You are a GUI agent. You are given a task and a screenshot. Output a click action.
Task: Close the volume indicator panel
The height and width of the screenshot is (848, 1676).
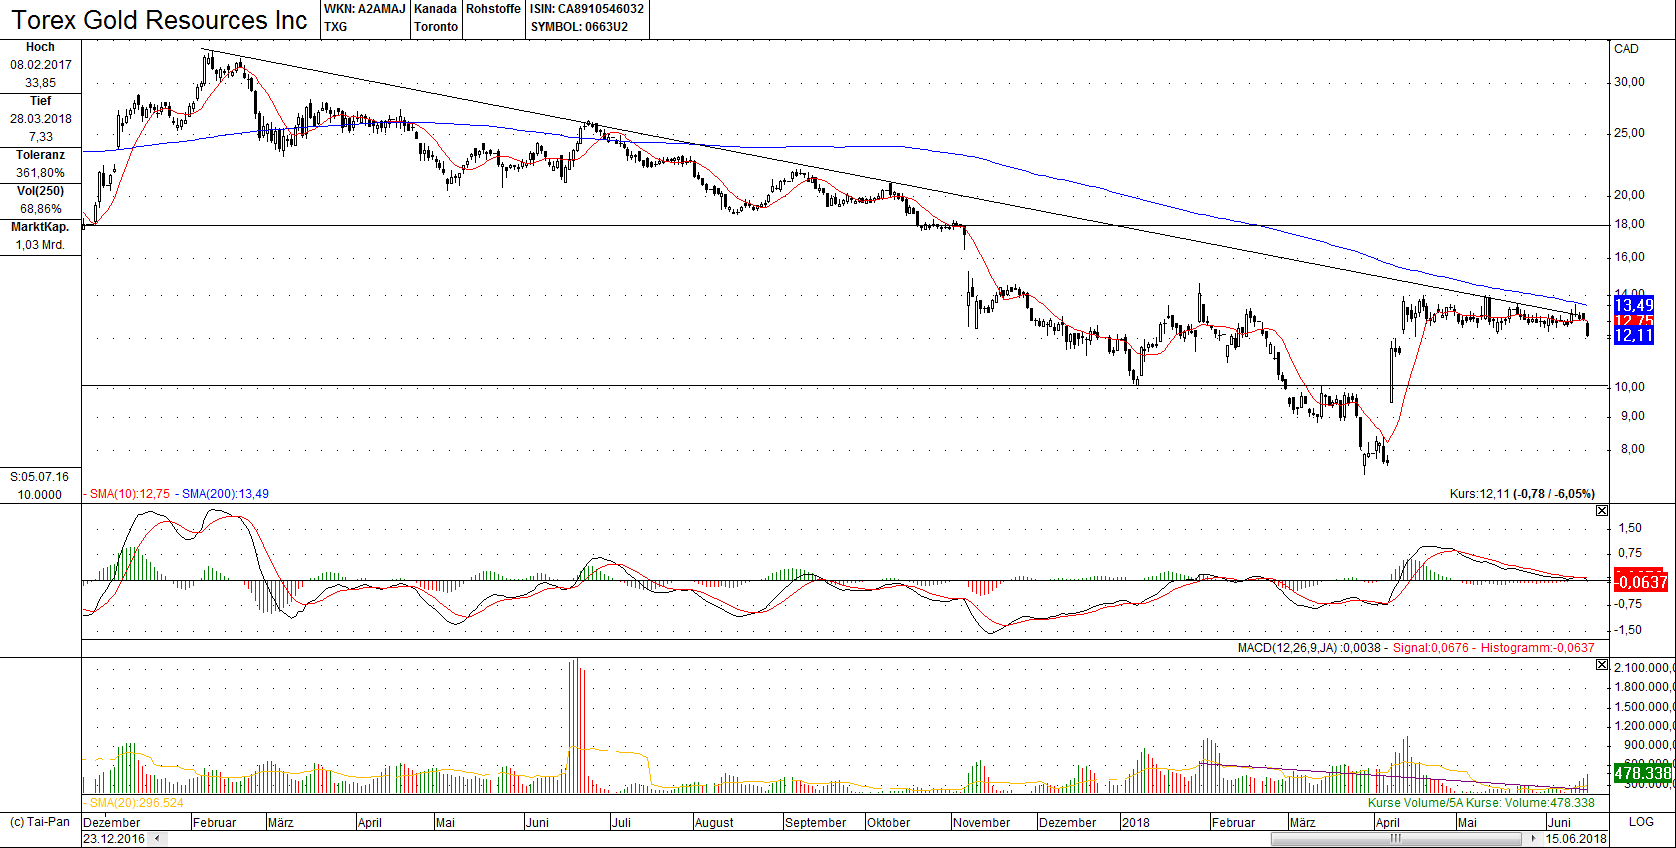pos(1602,665)
